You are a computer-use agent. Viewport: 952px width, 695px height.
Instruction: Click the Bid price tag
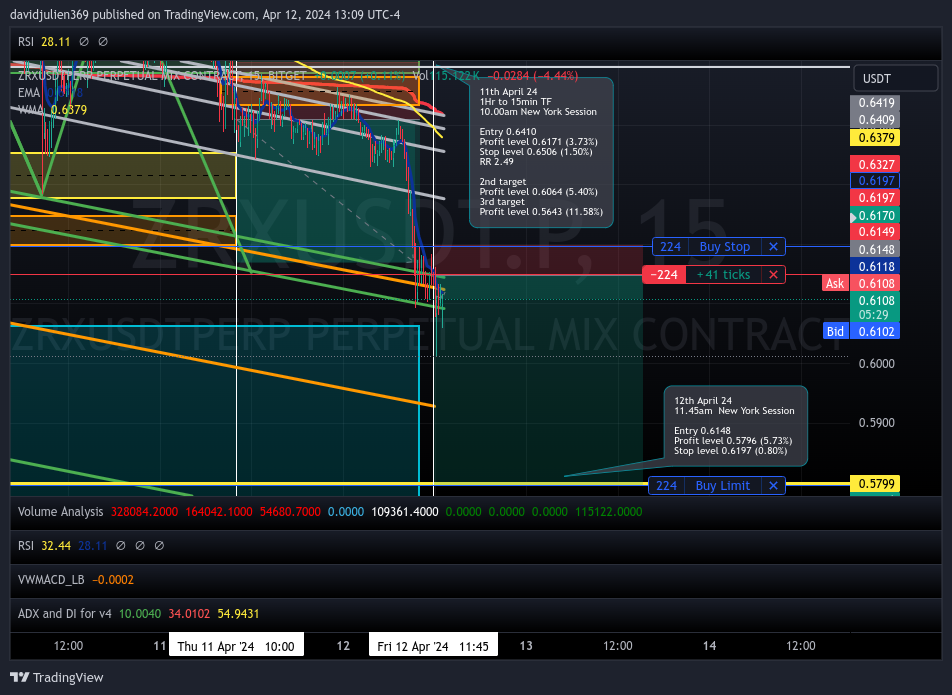(835, 331)
